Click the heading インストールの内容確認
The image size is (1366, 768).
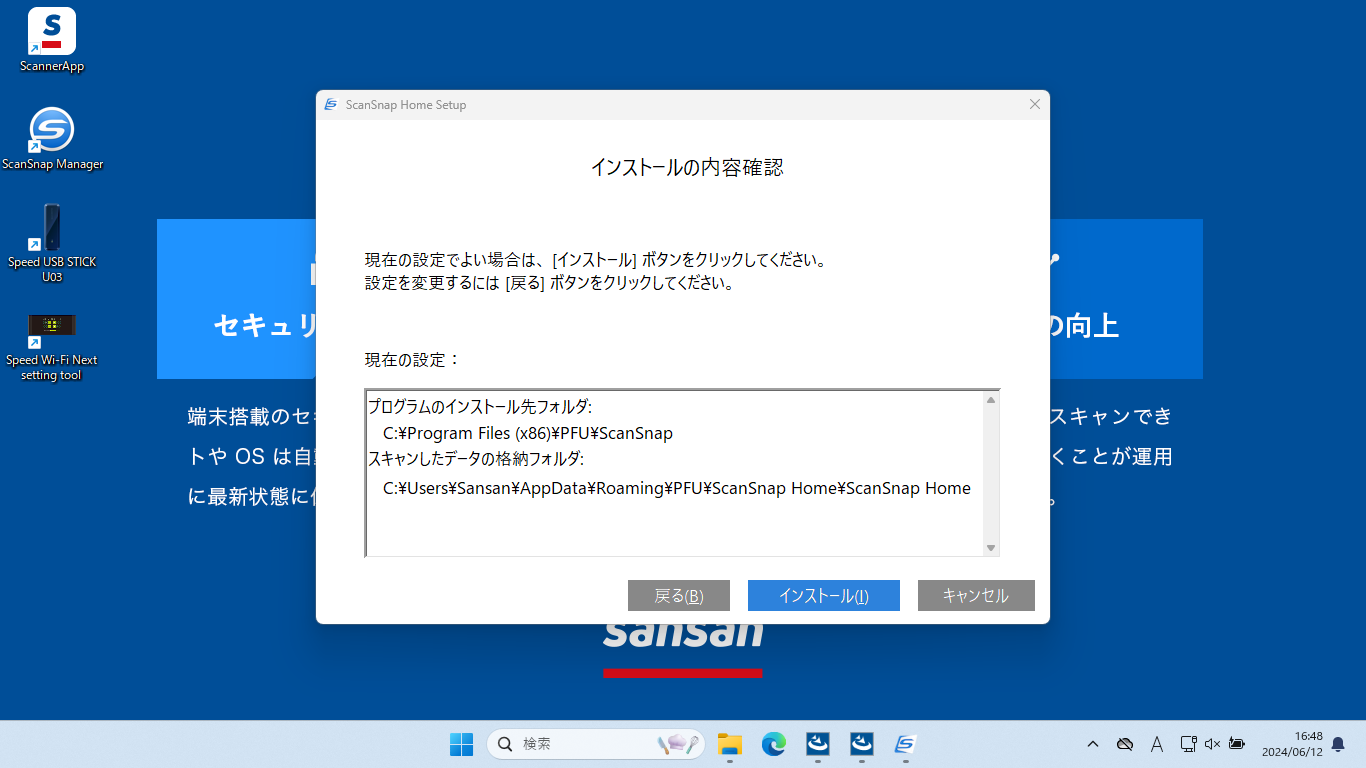tap(687, 168)
